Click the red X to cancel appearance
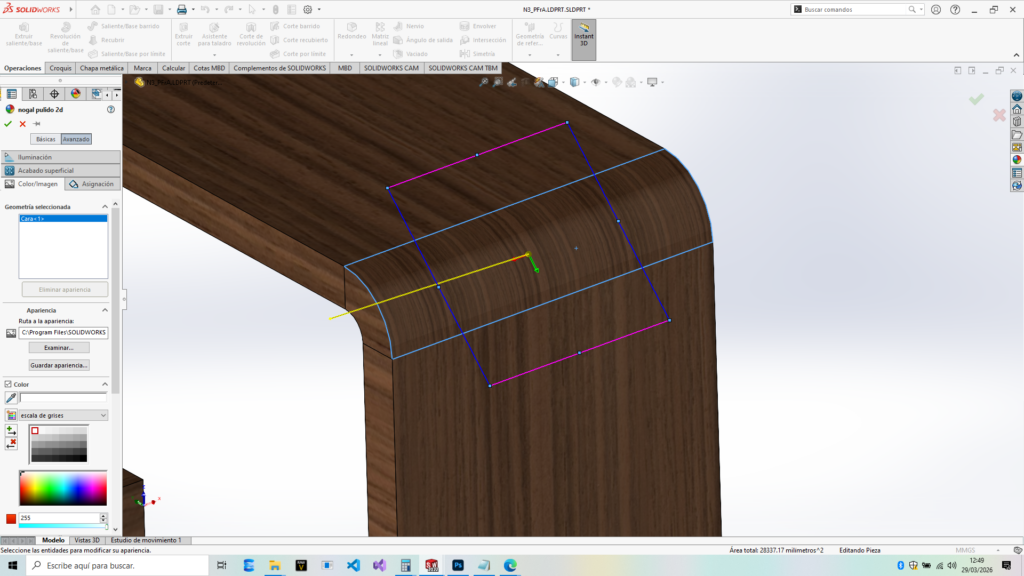 (x=22, y=124)
